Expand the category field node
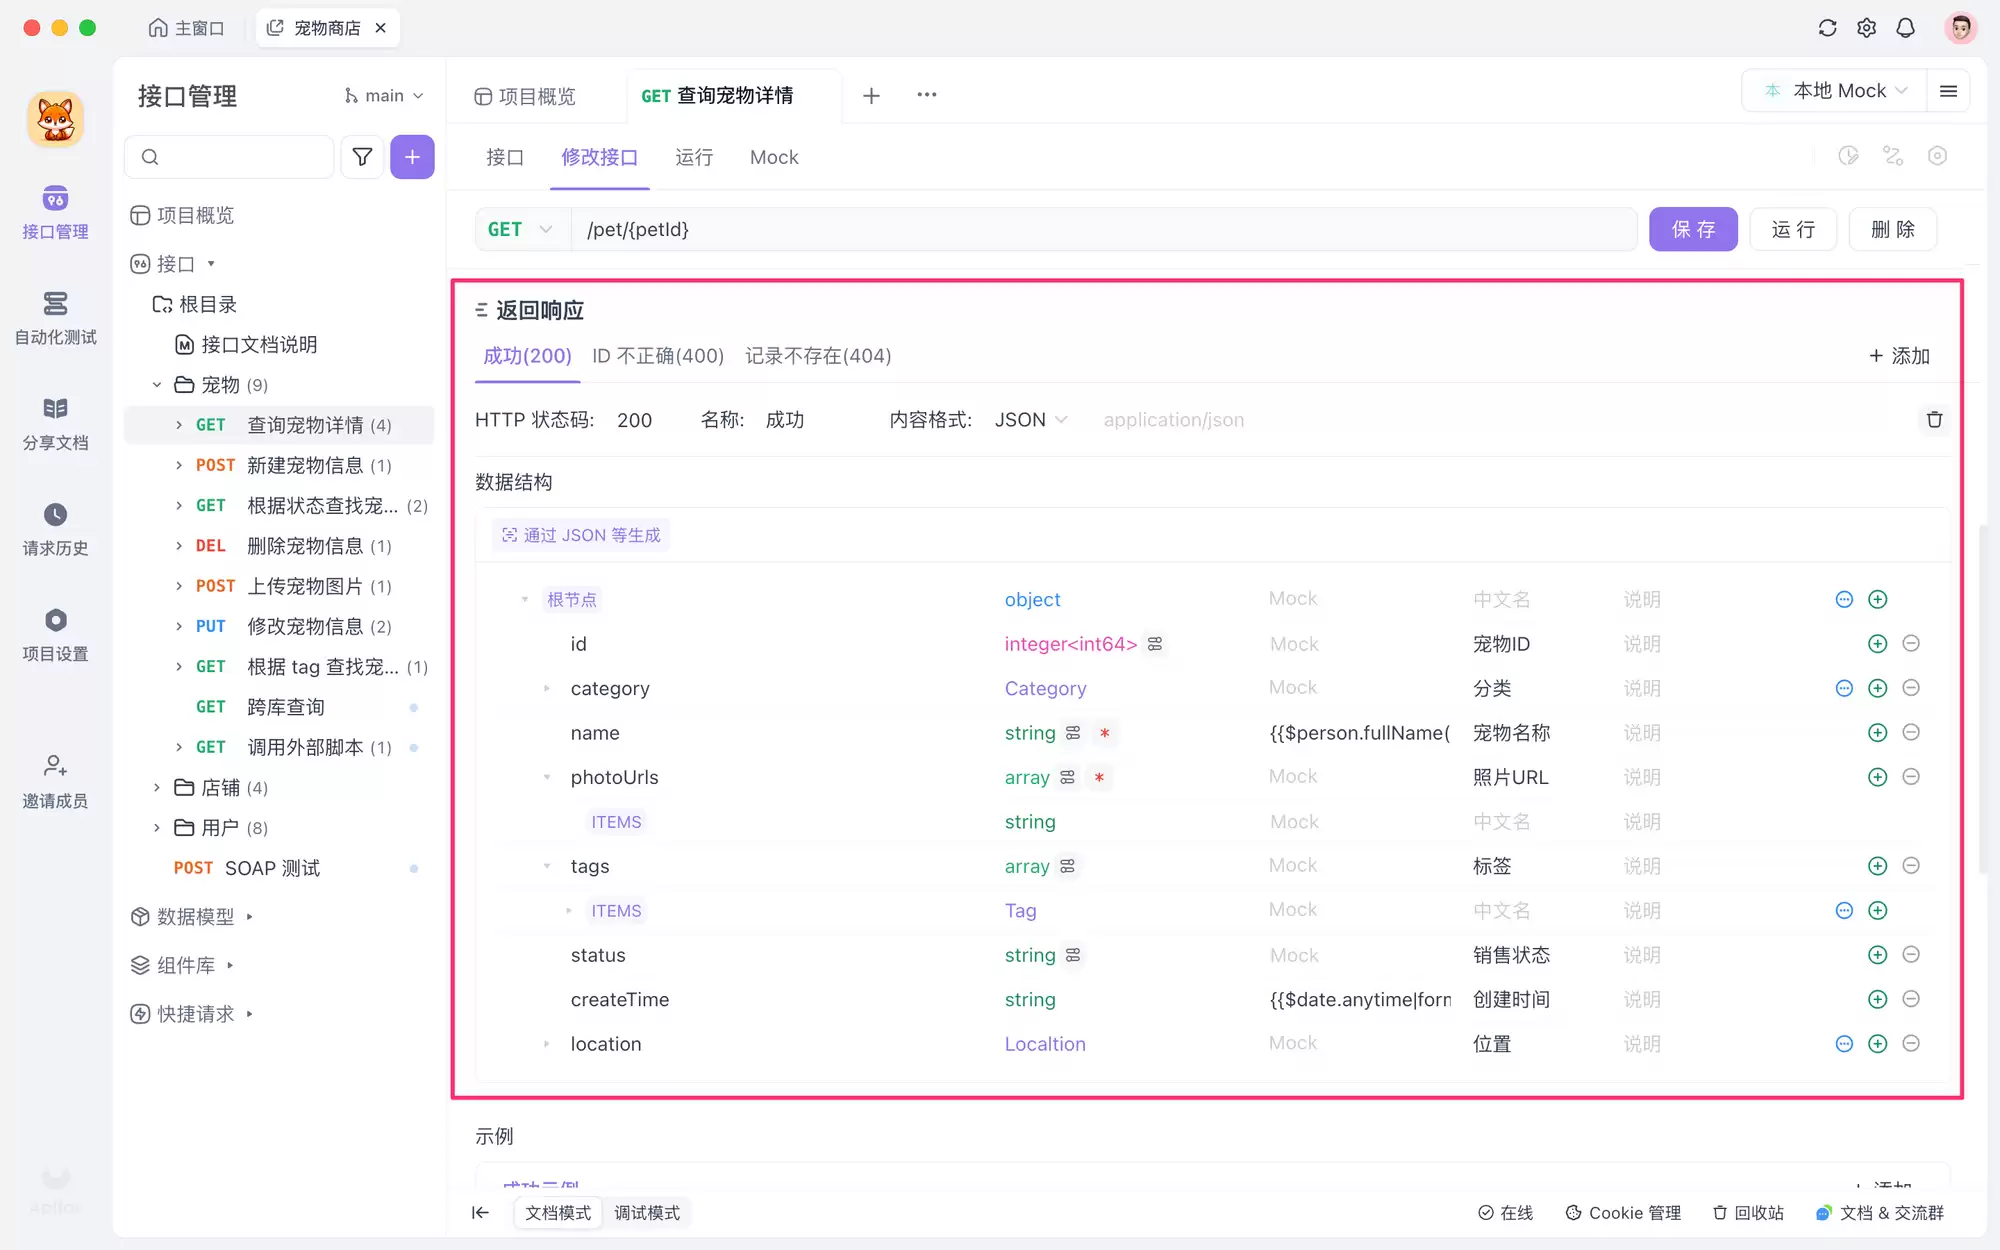This screenshot has width=2000, height=1250. [547, 688]
